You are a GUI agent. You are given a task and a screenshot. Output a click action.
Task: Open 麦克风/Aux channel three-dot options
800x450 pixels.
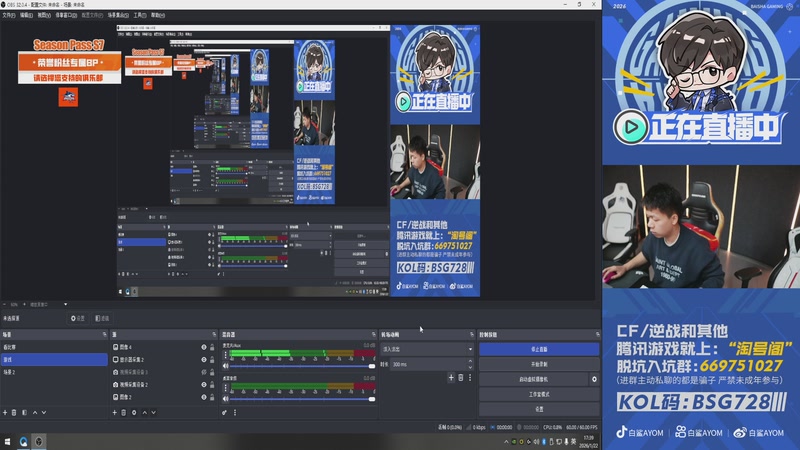pos(226,355)
